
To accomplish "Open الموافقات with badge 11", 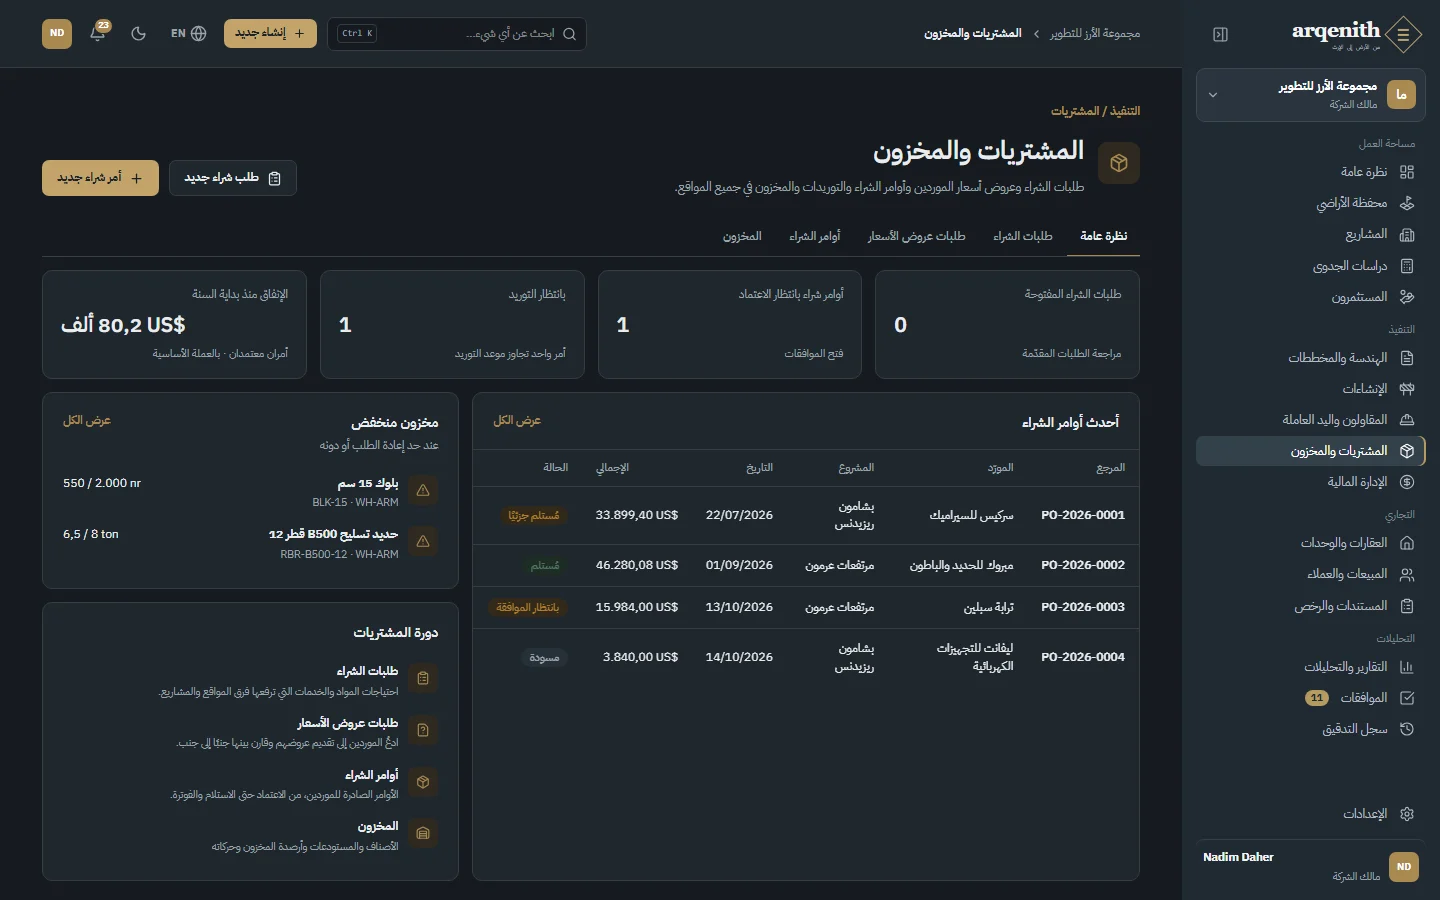I will click(x=1311, y=698).
